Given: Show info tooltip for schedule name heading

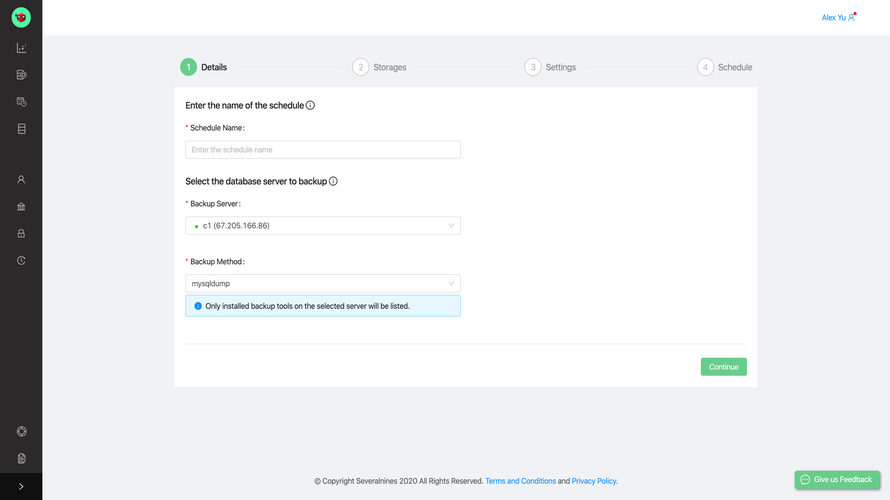Looking at the screenshot, I should (310, 105).
